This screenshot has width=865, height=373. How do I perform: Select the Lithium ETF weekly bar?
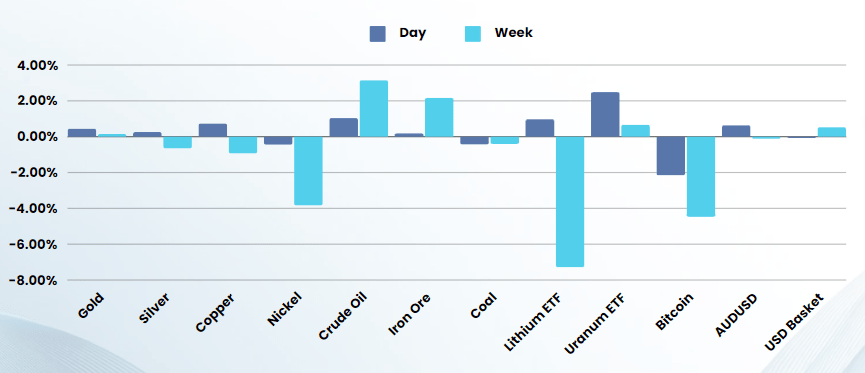pyautogui.click(x=570, y=201)
